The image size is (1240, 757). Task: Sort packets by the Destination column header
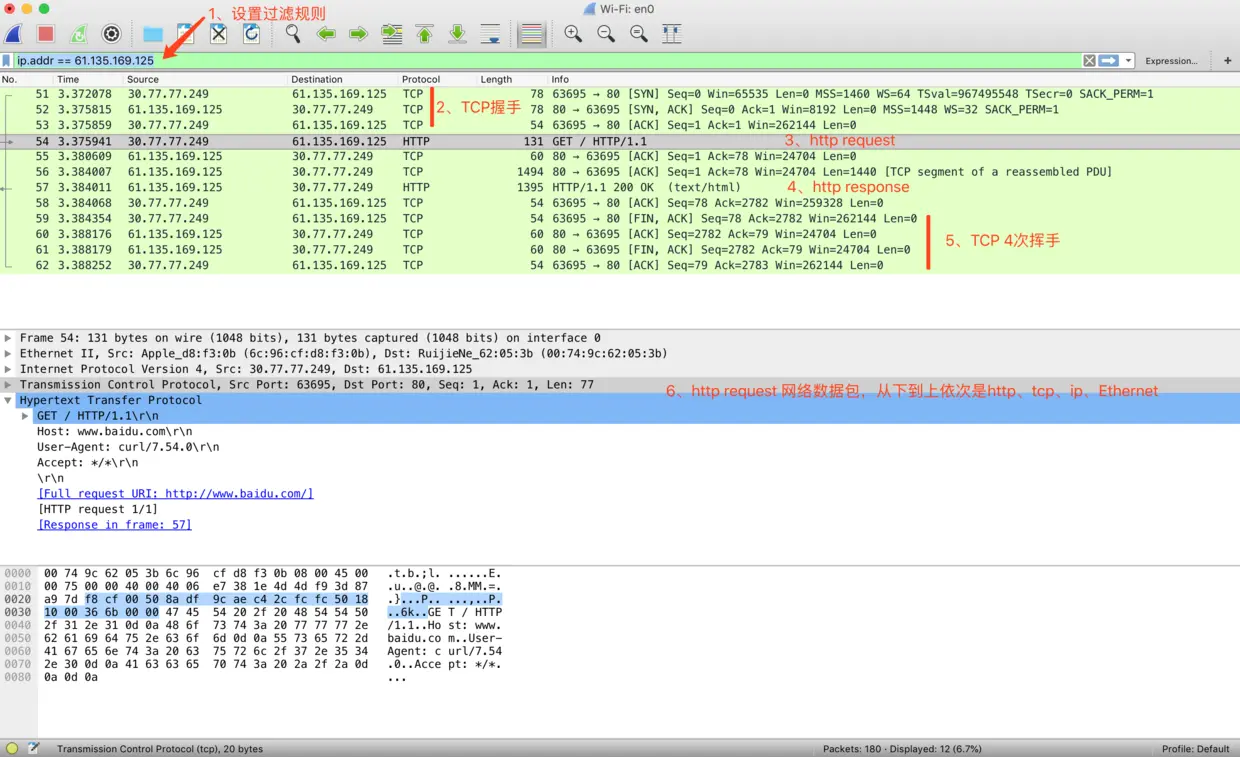[x=344, y=79]
